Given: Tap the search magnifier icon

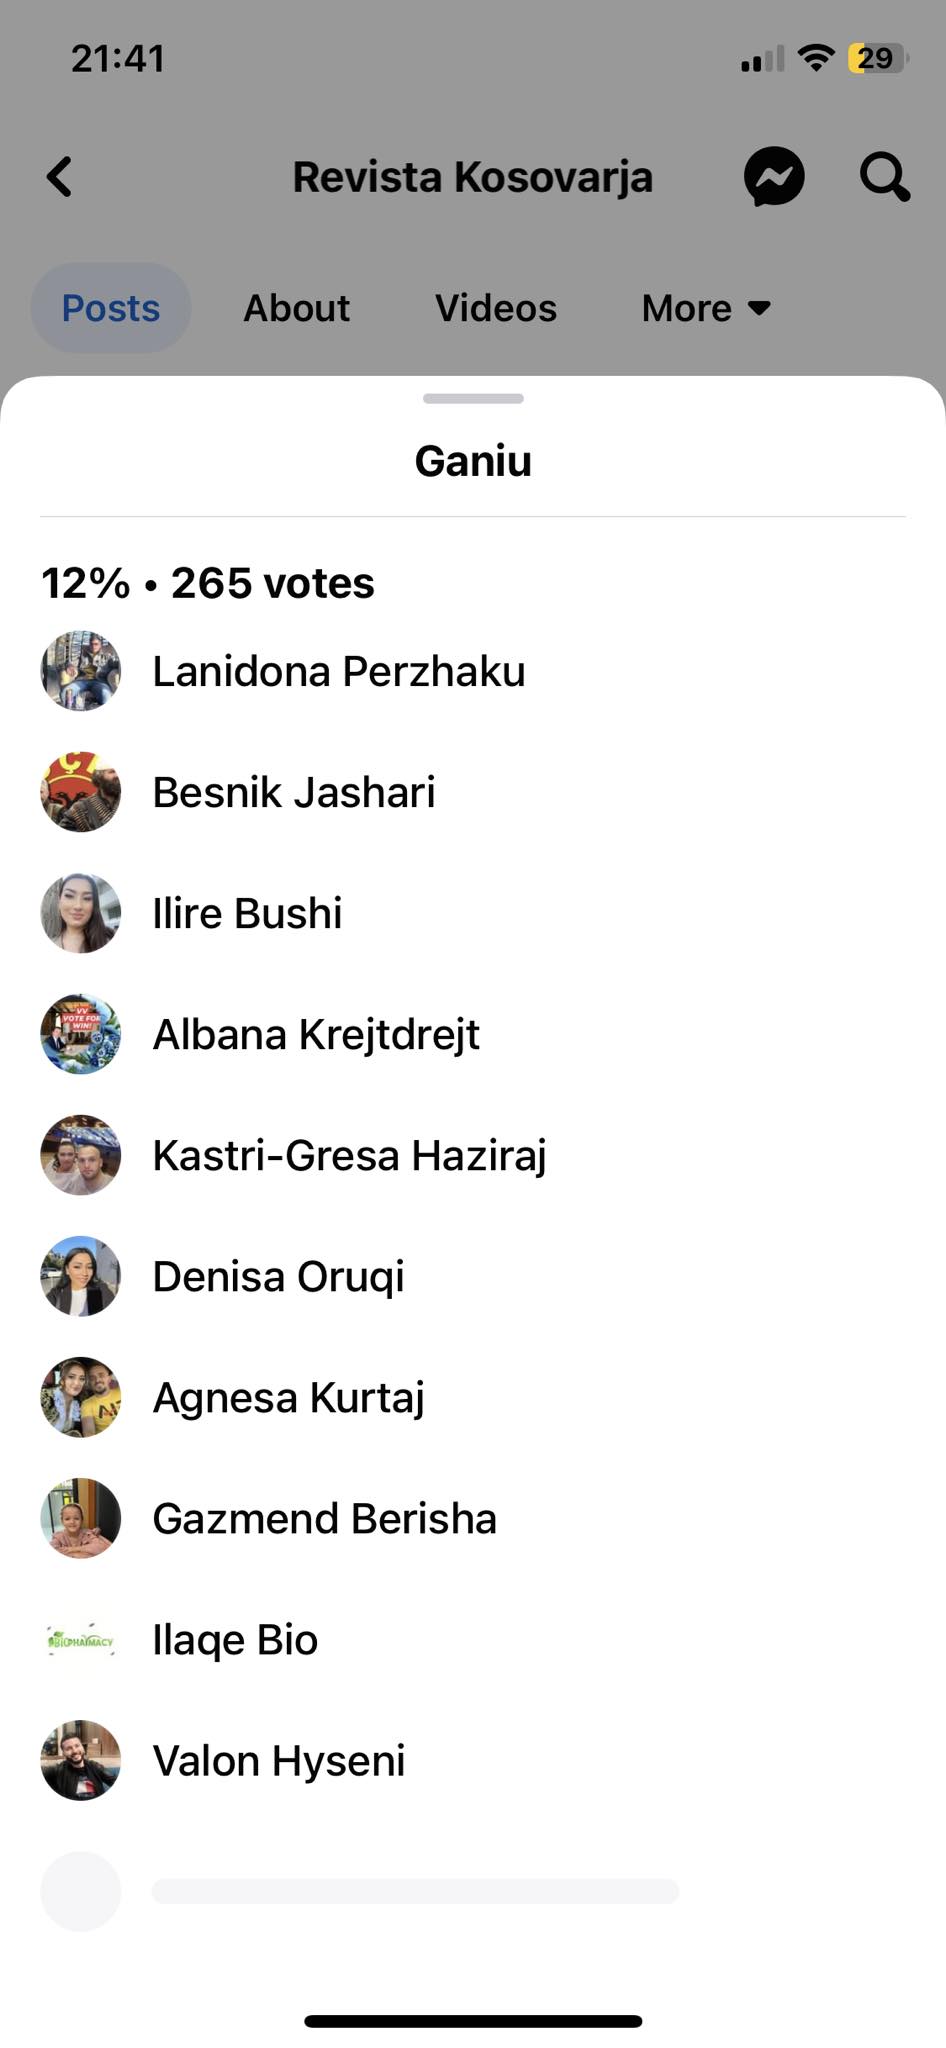Looking at the screenshot, I should (x=884, y=177).
